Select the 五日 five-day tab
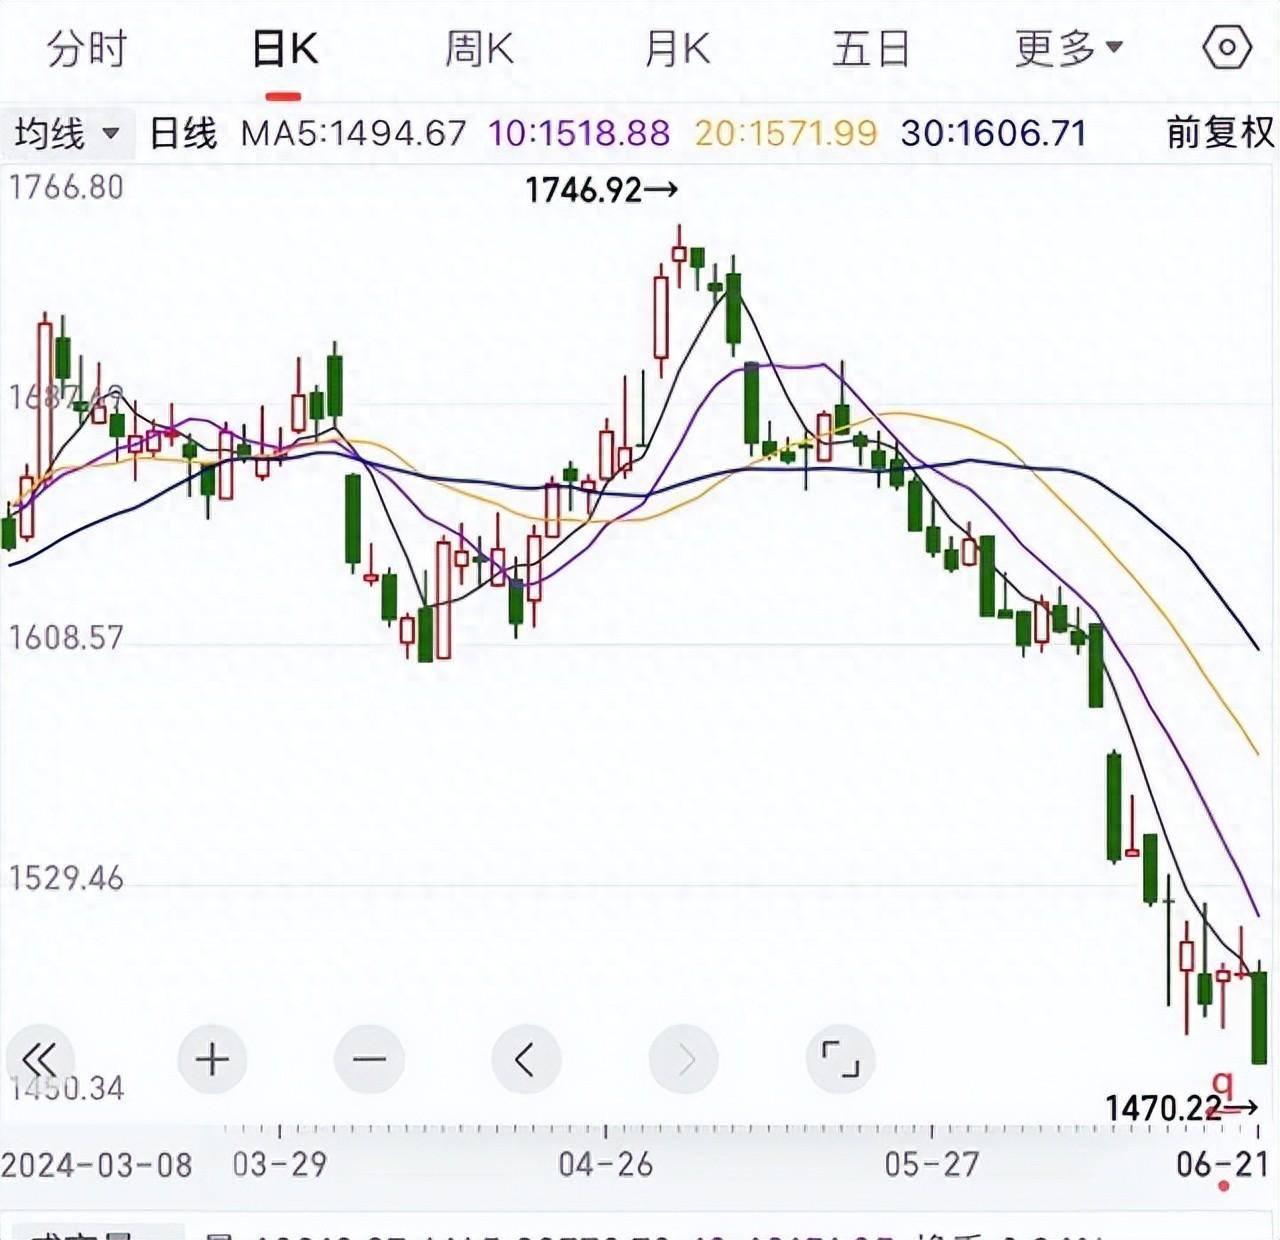 [871, 48]
